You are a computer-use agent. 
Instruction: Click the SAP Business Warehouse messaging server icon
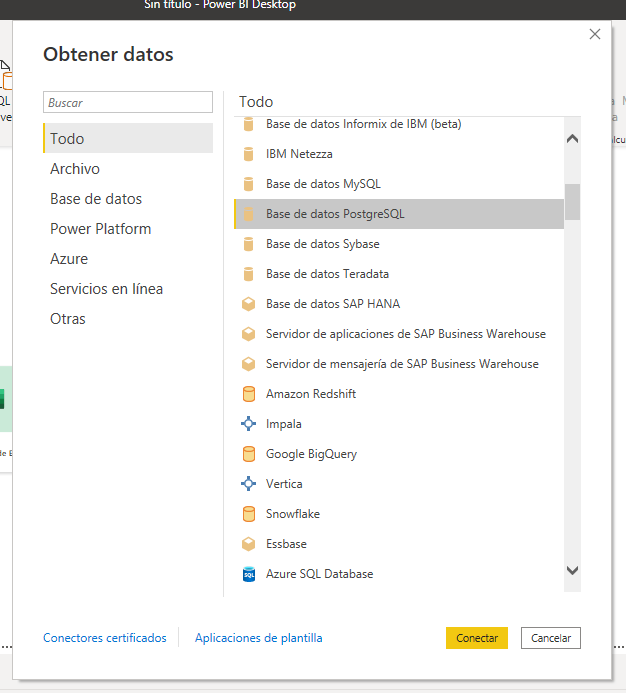(248, 364)
